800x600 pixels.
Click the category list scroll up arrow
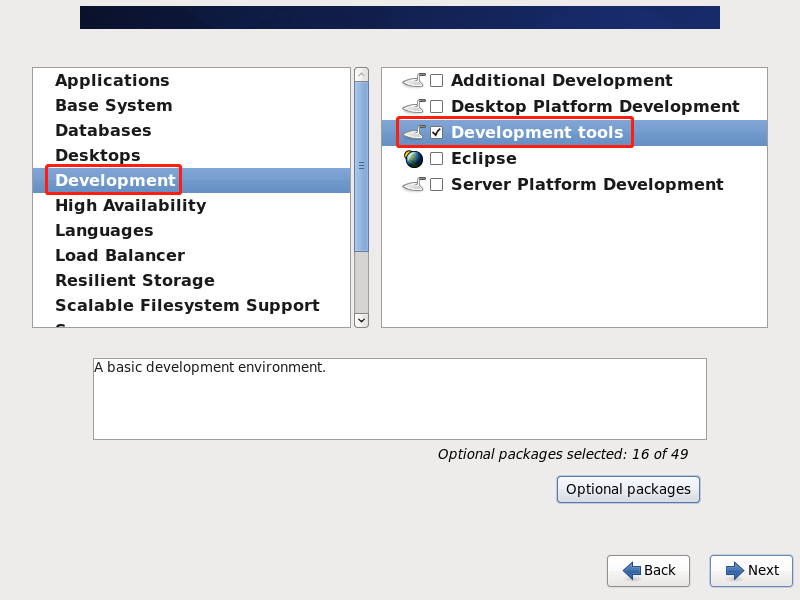pyautogui.click(x=361, y=75)
